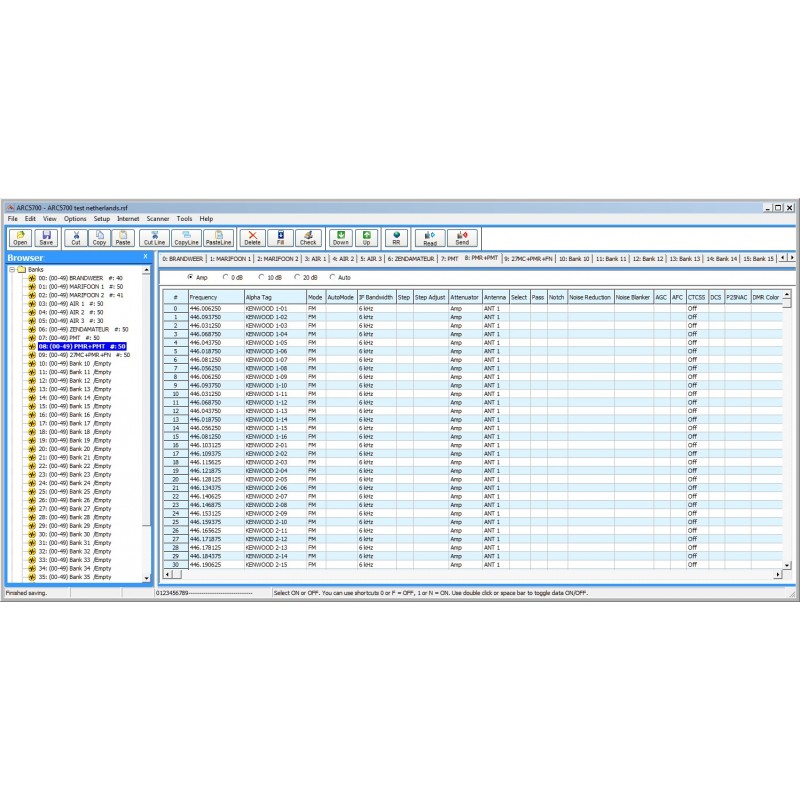Click row header number 15
Viewport: 800px width, 800px height.
pyautogui.click(x=176, y=437)
